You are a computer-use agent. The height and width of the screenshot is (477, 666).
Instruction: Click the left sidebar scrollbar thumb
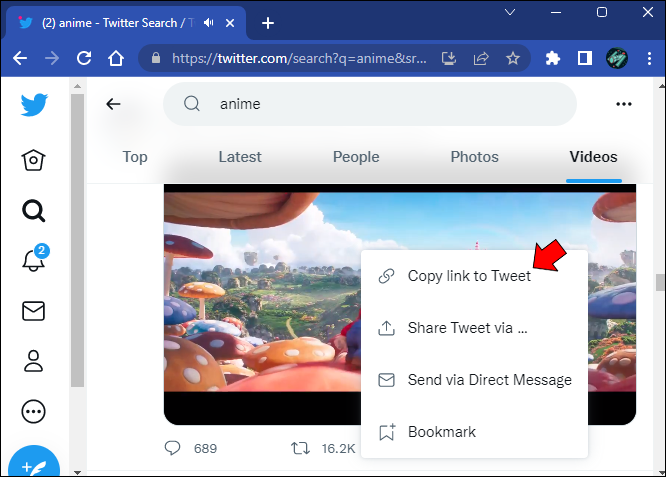[x=77, y=240]
